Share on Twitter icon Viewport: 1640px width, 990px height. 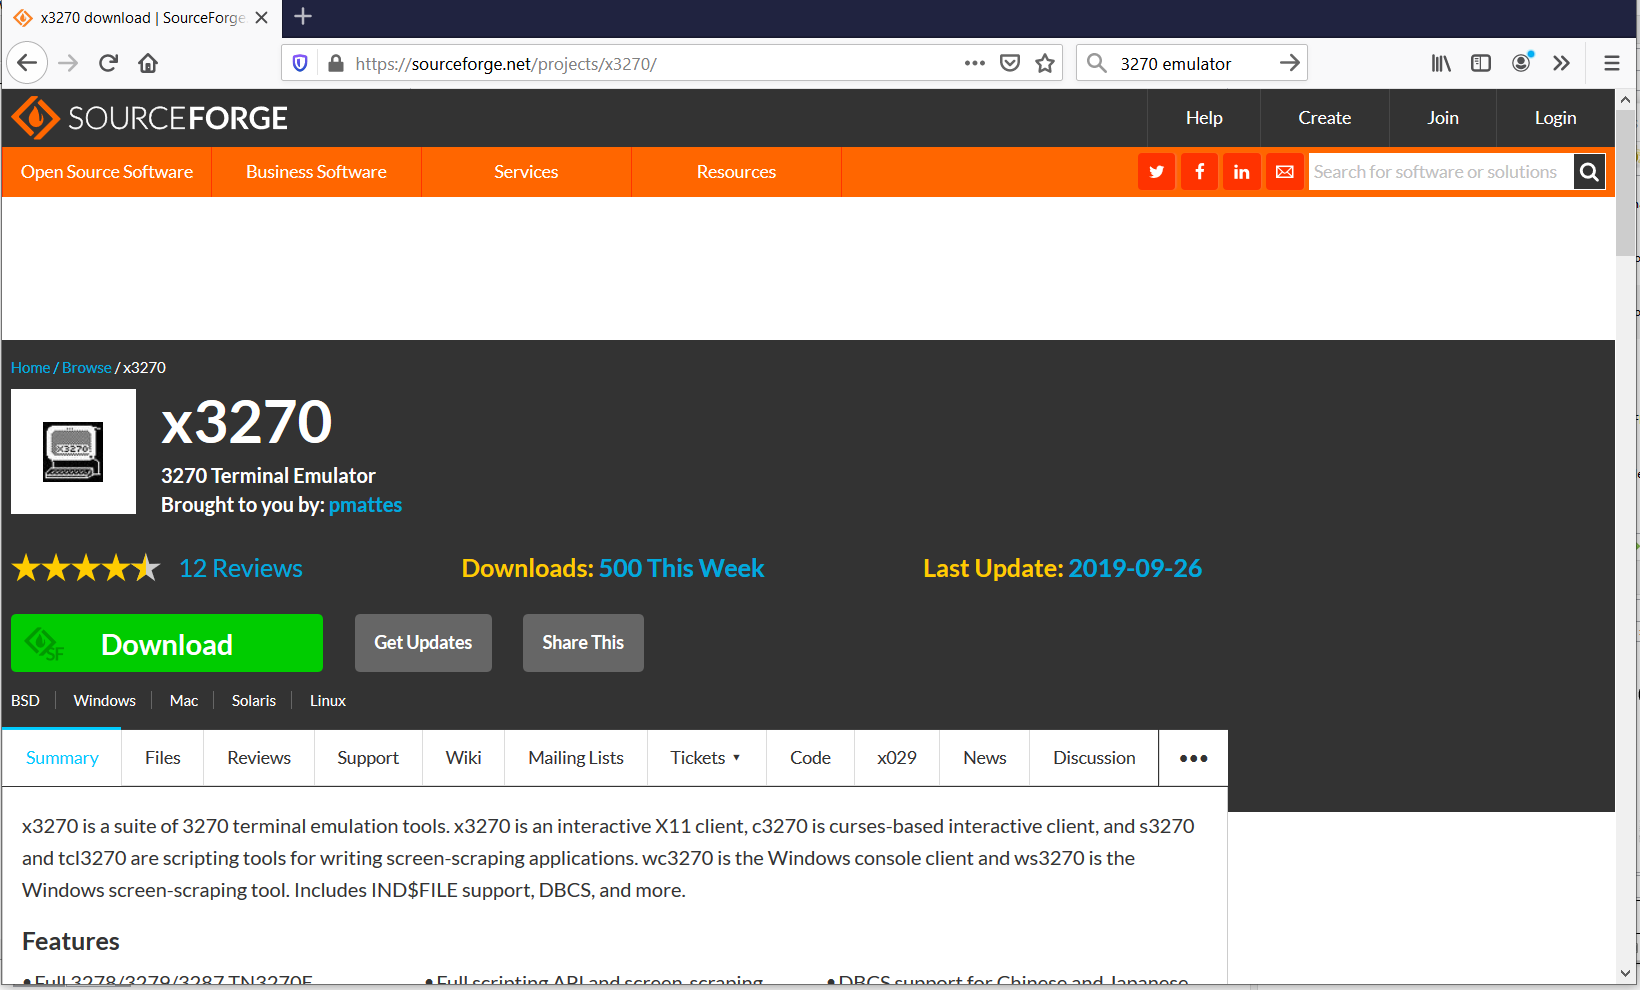click(1156, 172)
